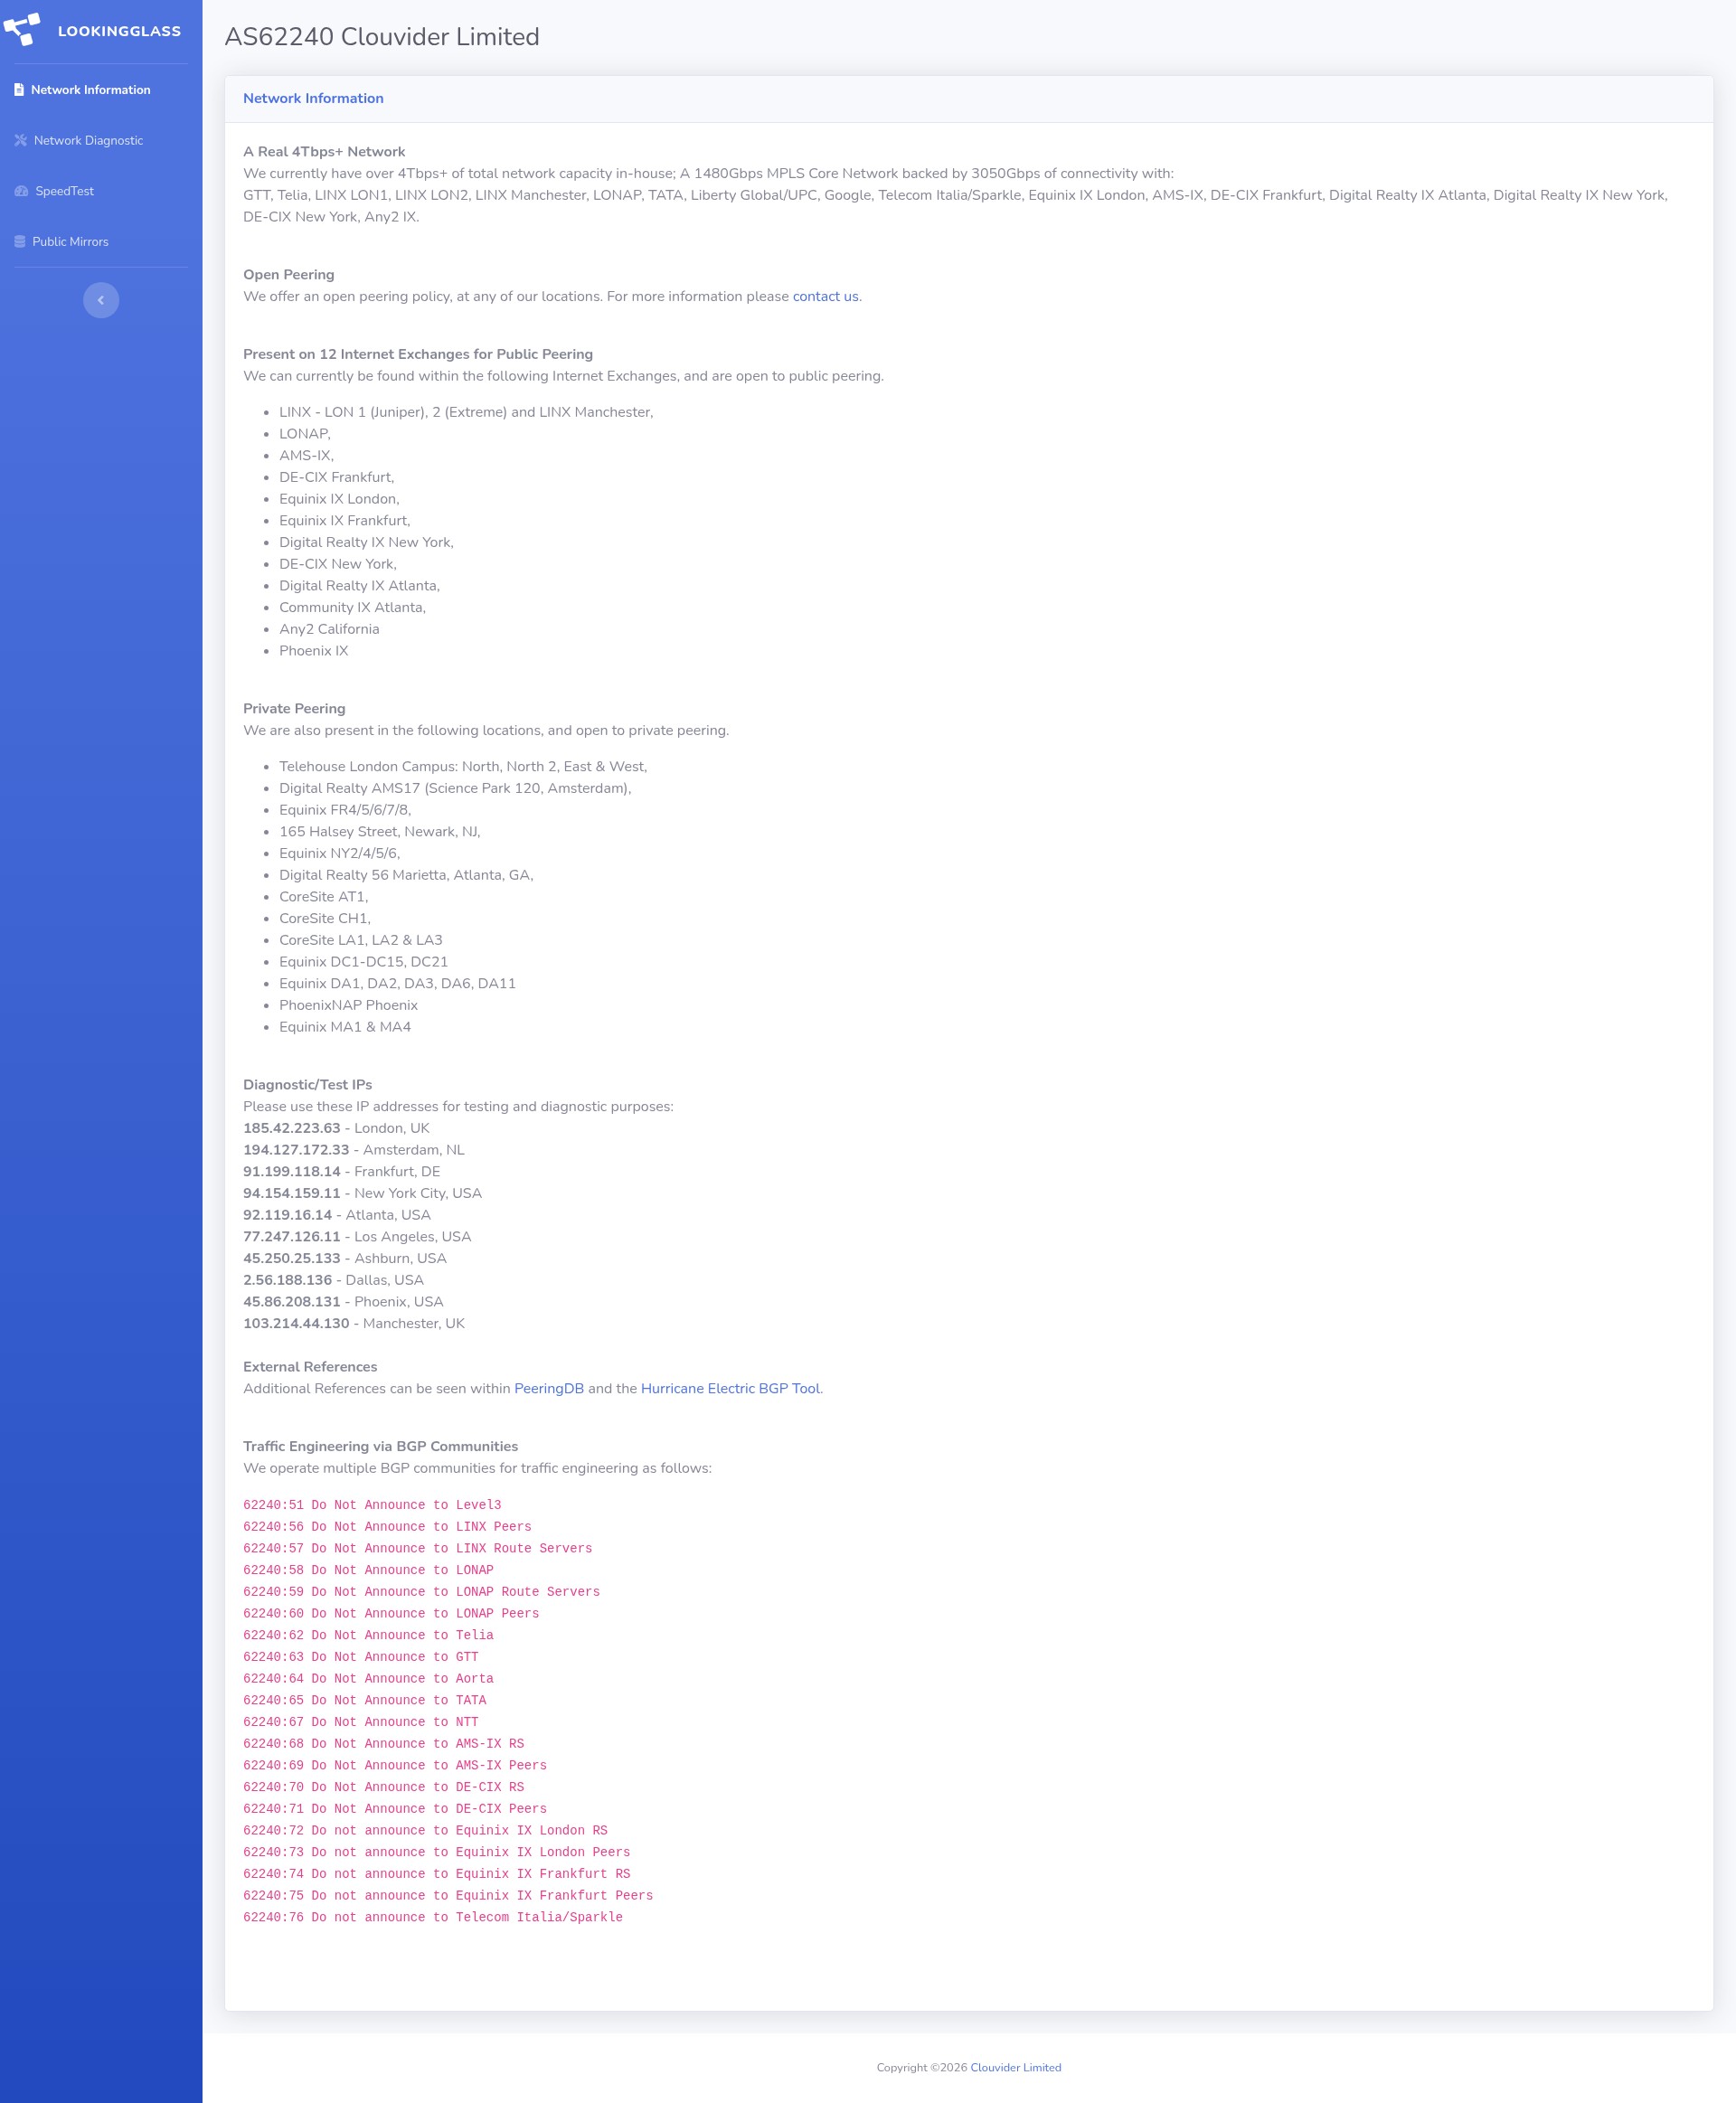The width and height of the screenshot is (1736, 2103).
Task: Click '165 Halsey Street, Newark, NJ,' item
Action: [380, 832]
